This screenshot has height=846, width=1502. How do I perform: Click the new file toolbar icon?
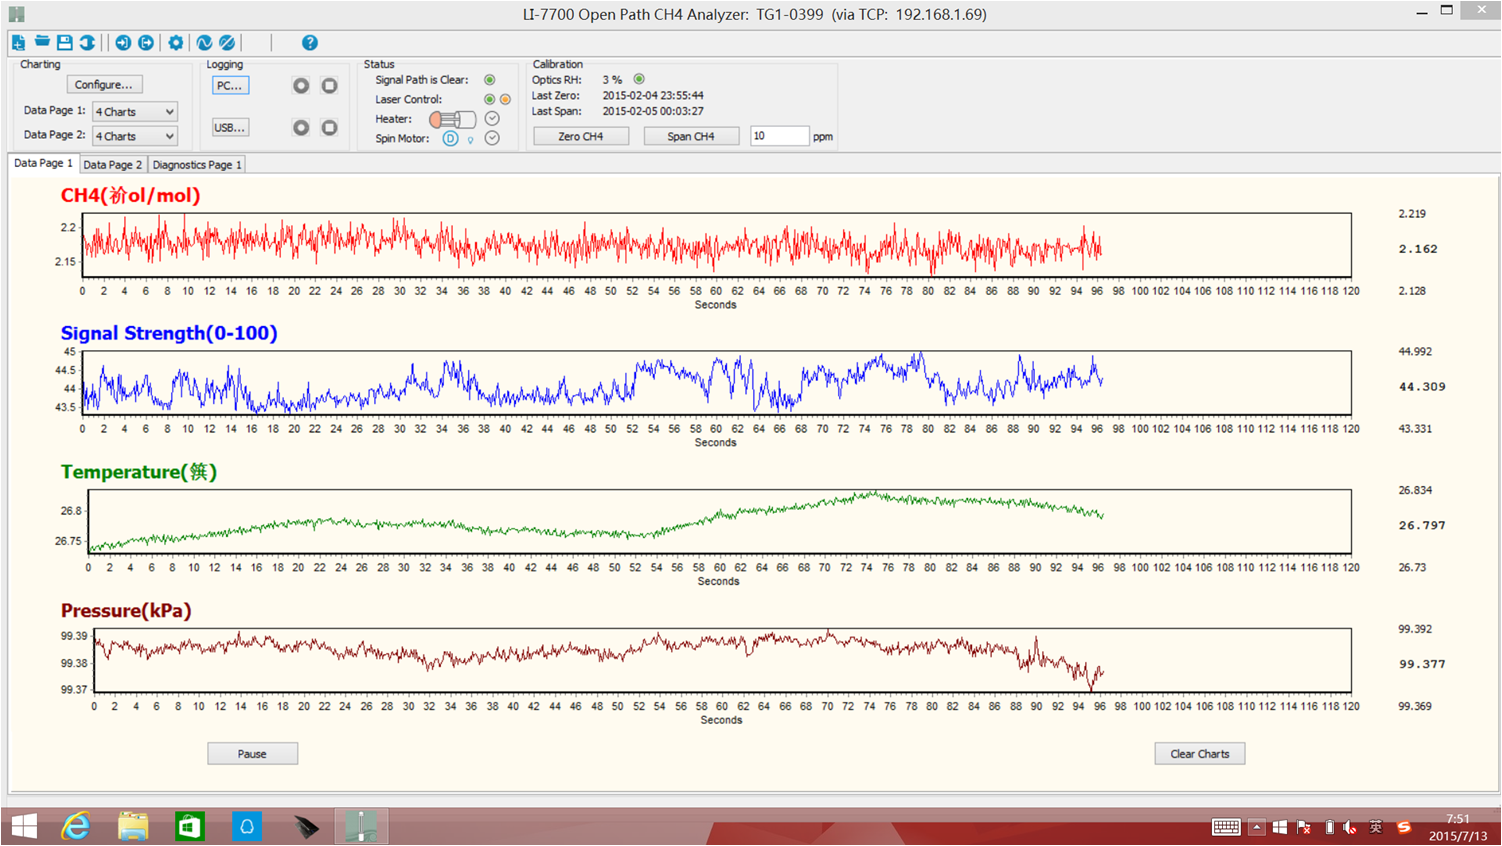pos(18,42)
